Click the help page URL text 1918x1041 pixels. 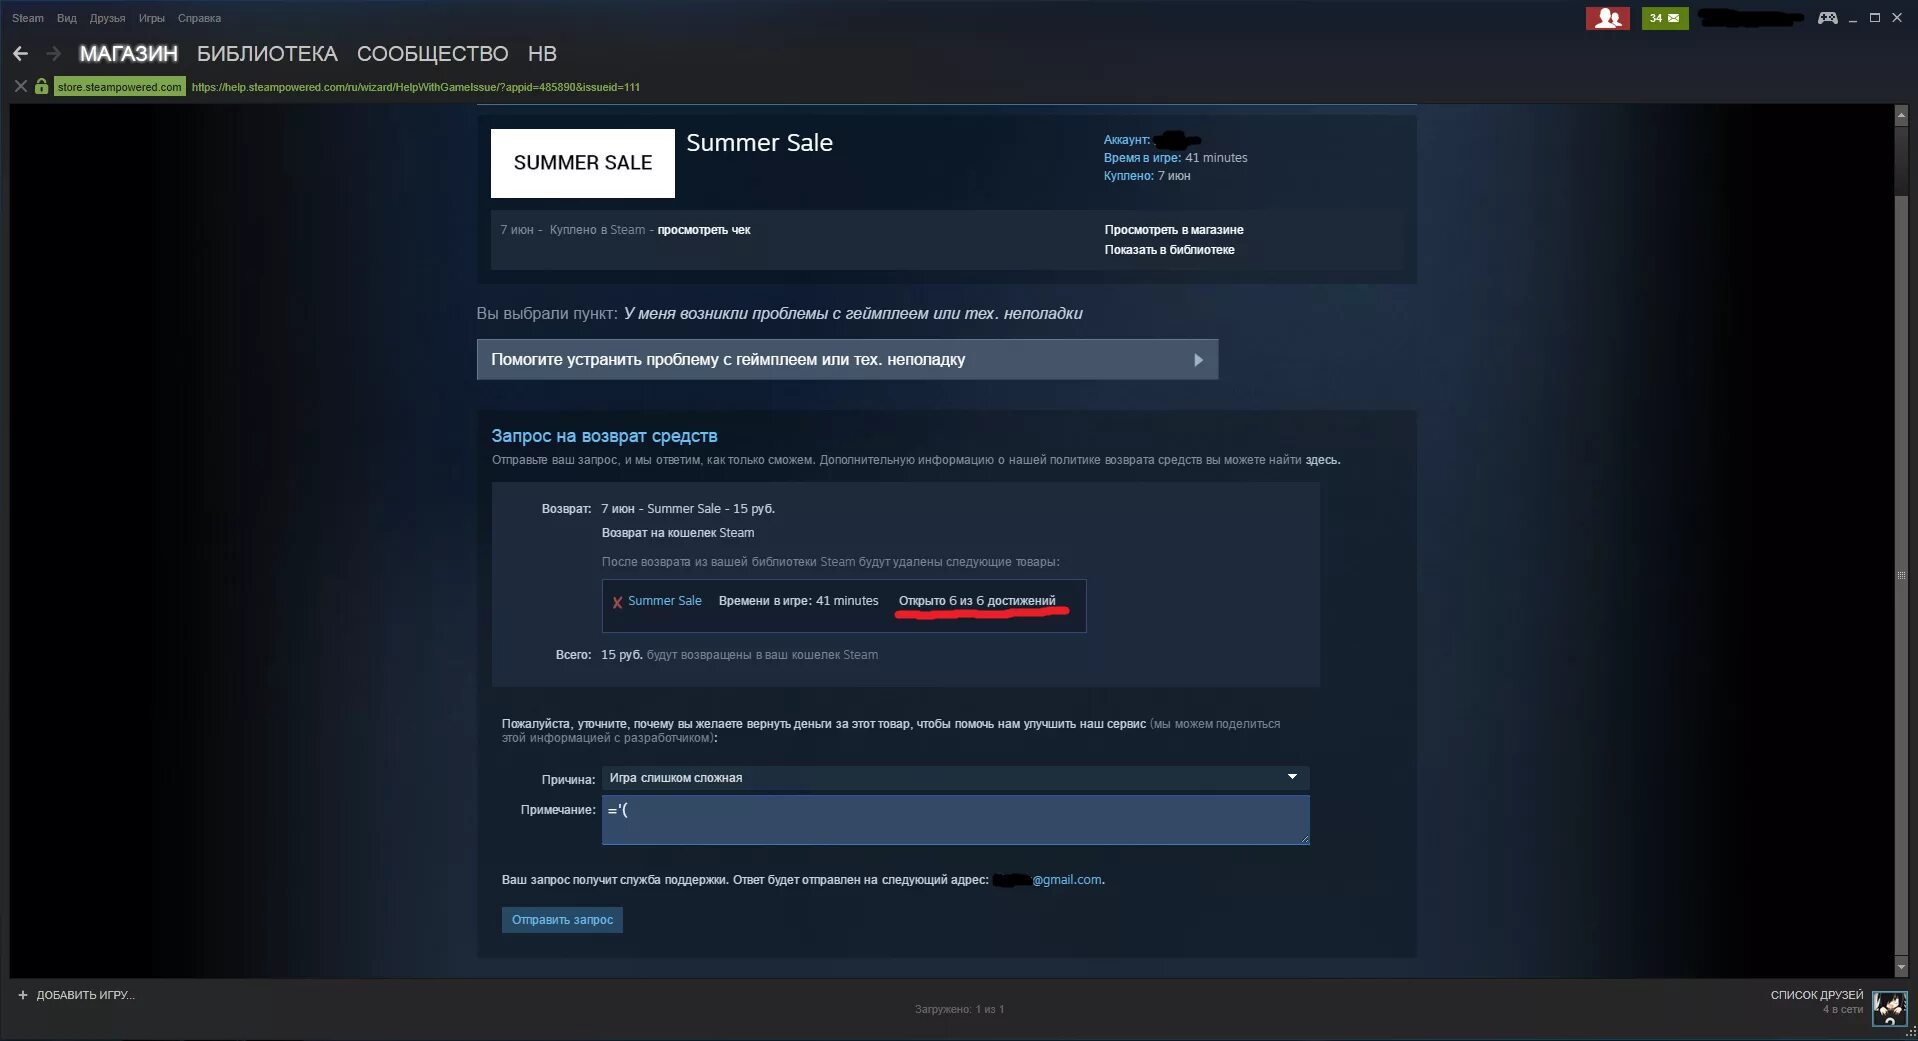[x=415, y=87]
